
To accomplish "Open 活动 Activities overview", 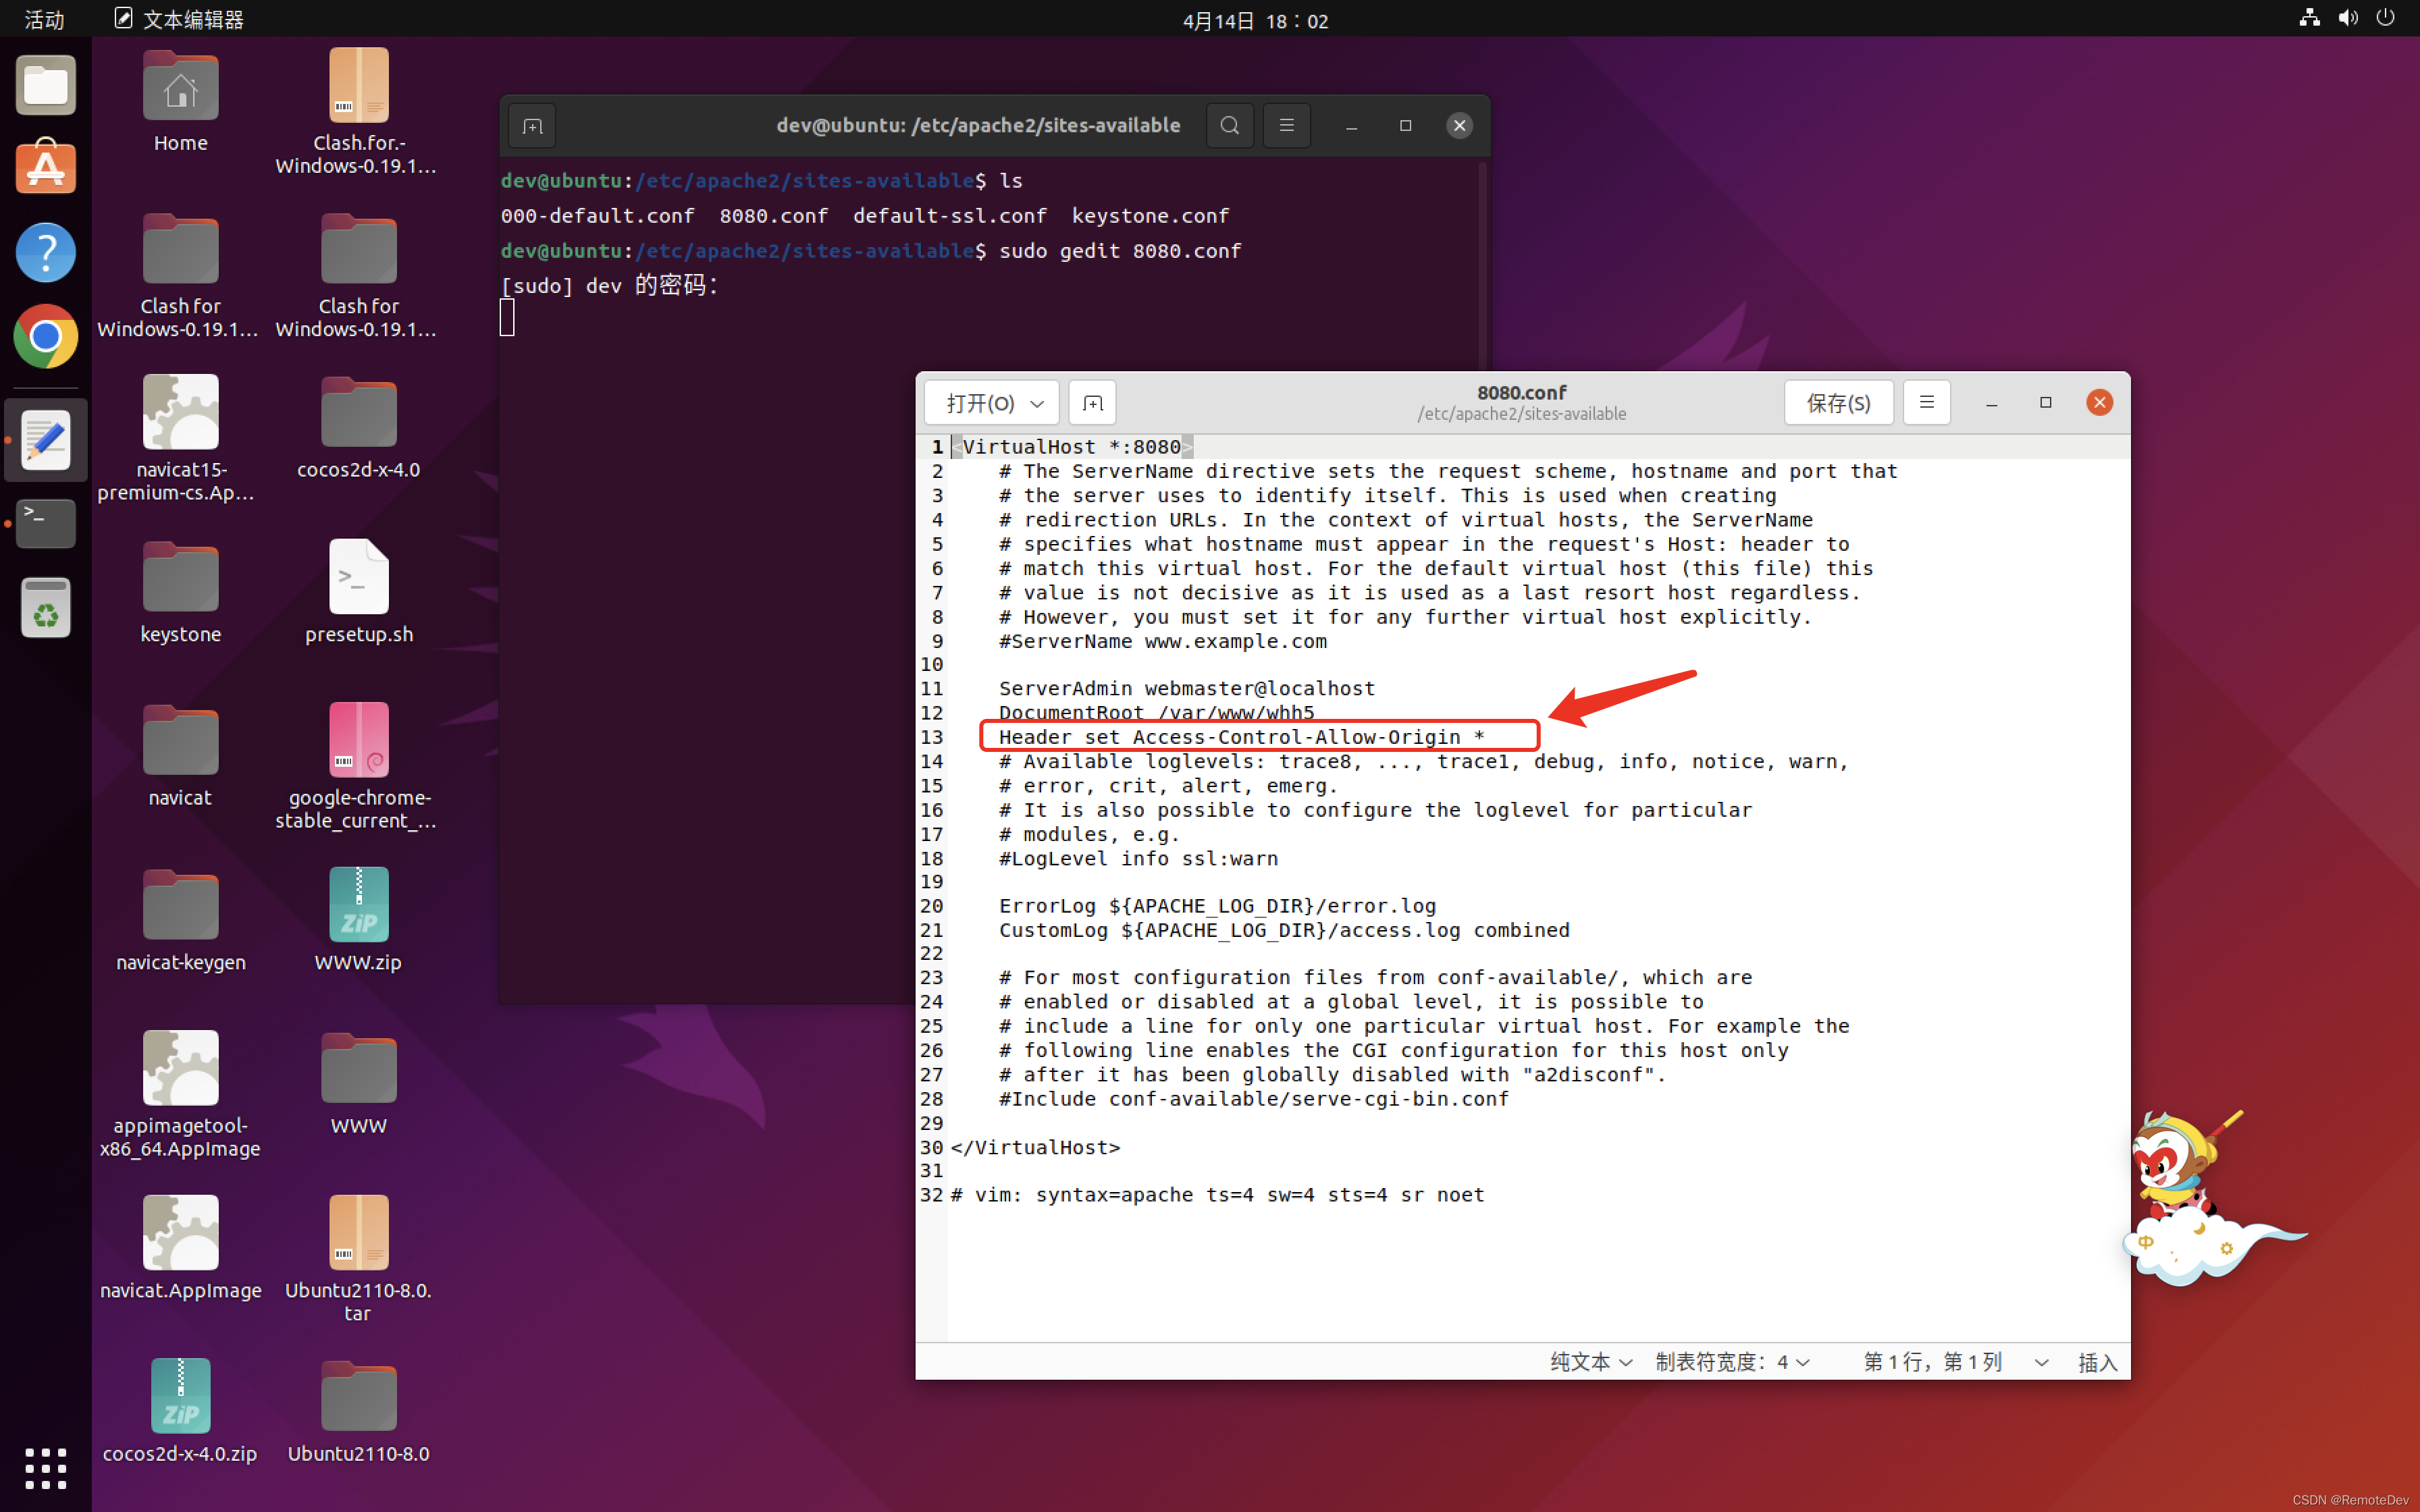I will click(44, 19).
